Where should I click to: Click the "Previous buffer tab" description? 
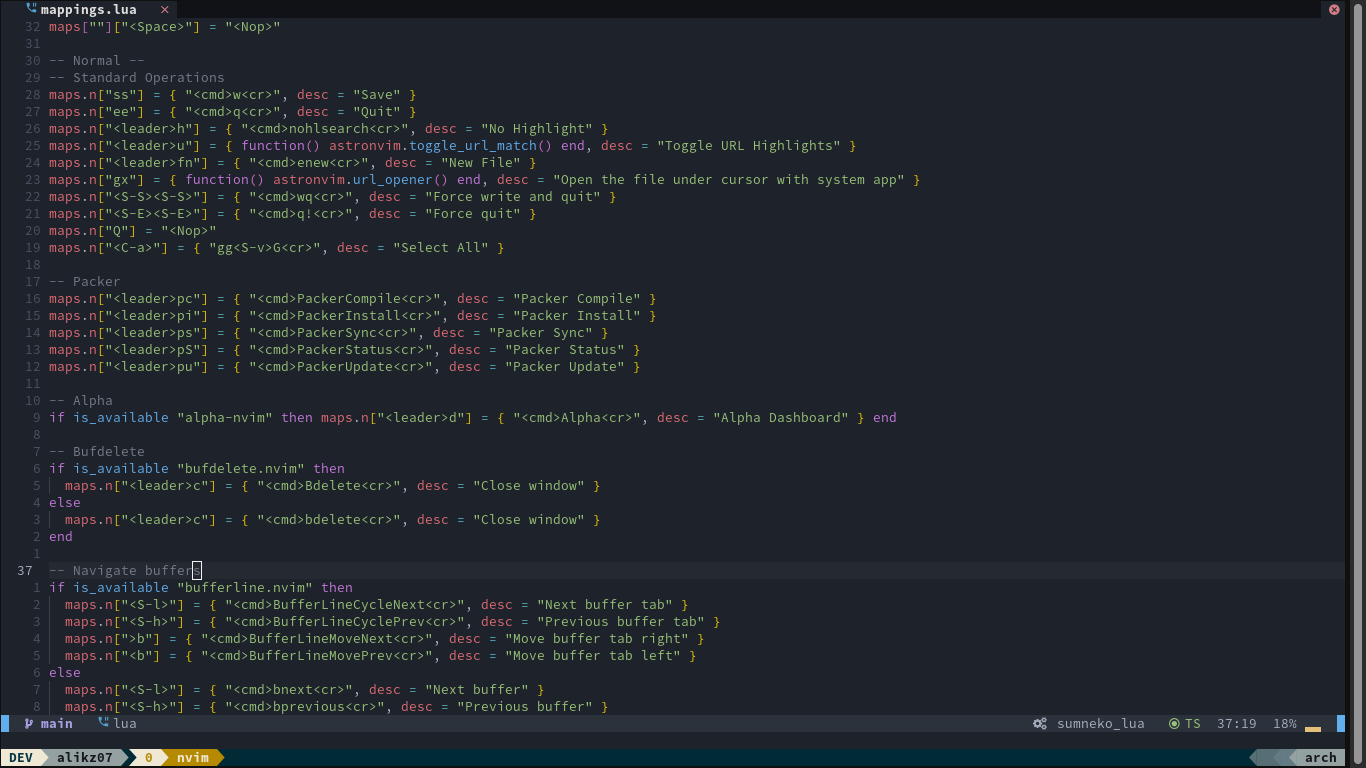pos(621,621)
